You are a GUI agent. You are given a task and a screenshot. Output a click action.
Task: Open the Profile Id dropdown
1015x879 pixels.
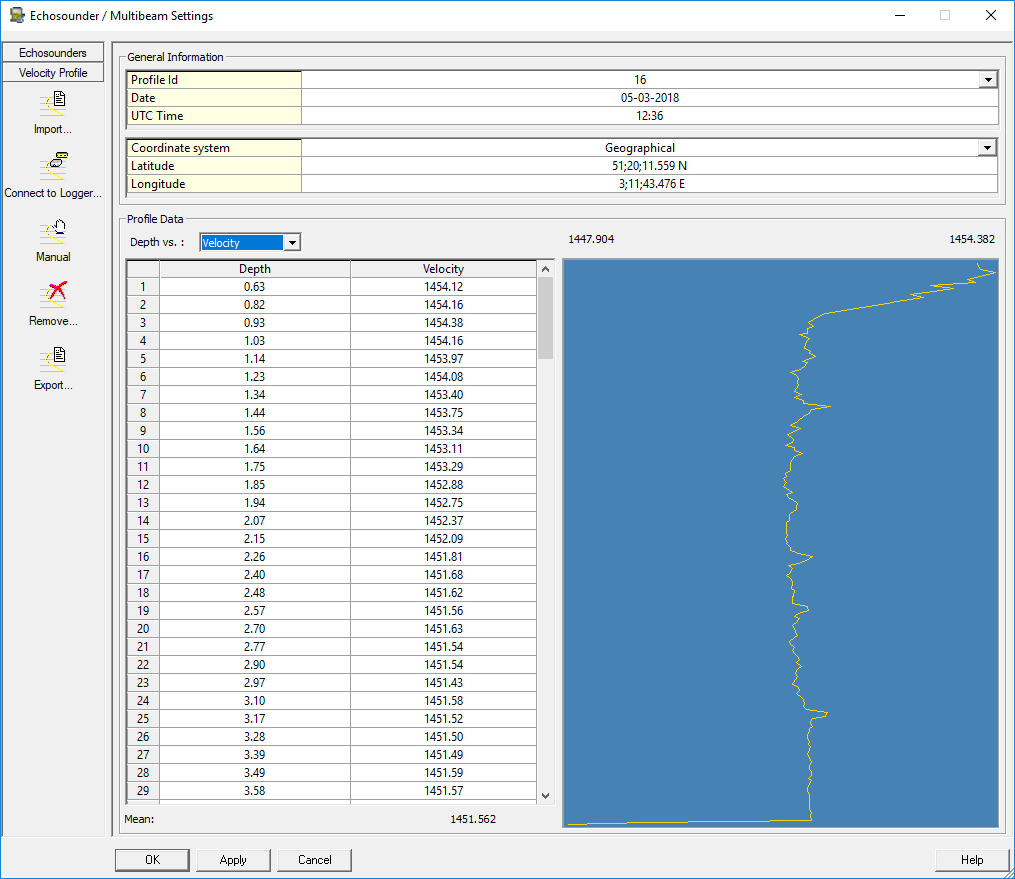click(x=987, y=80)
